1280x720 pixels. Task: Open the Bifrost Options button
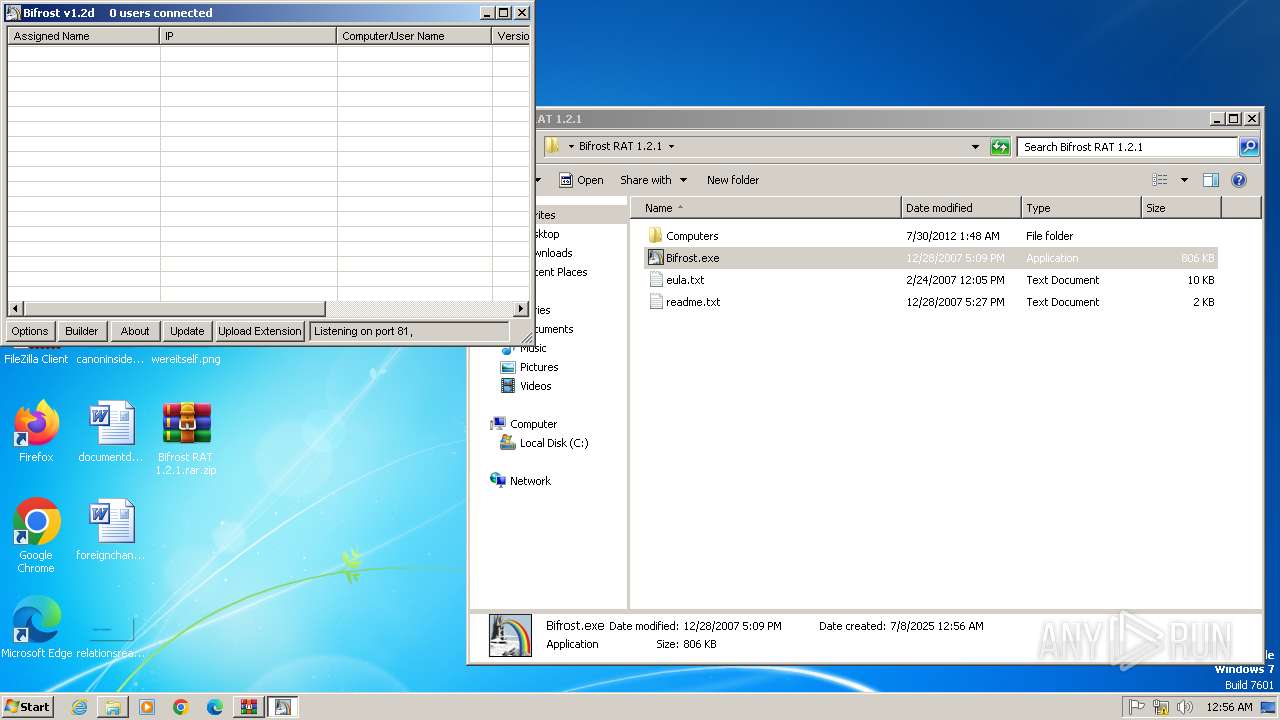click(x=30, y=331)
